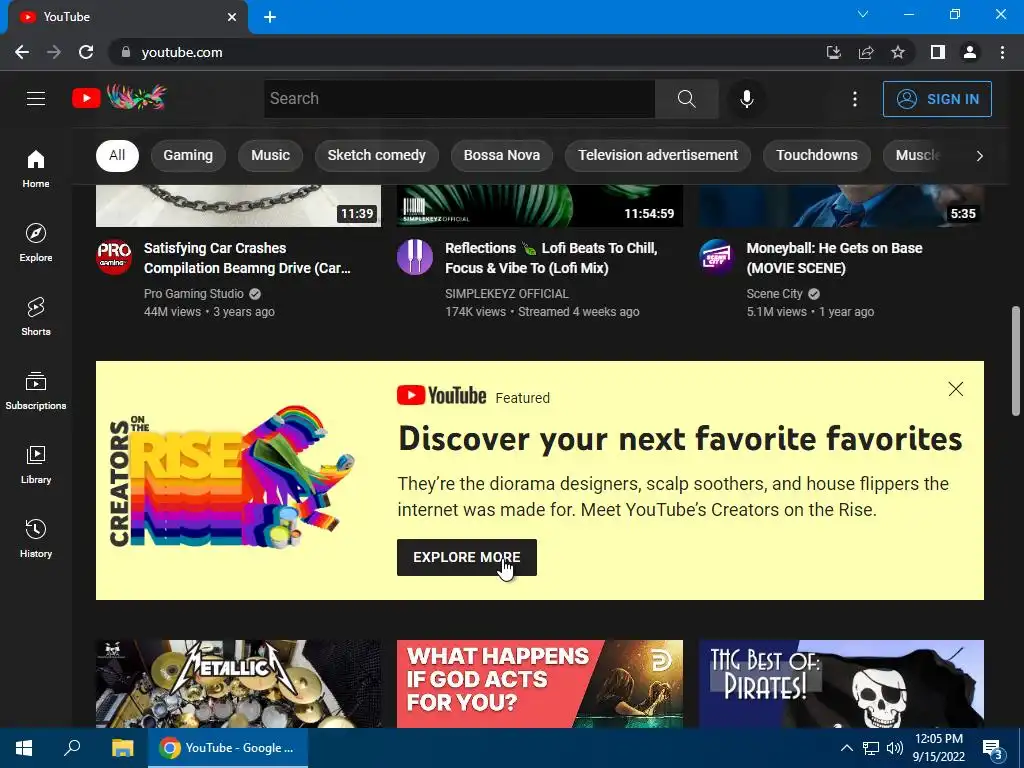The height and width of the screenshot is (768, 1024).
Task: Open the notification center icon
Action: (993, 749)
